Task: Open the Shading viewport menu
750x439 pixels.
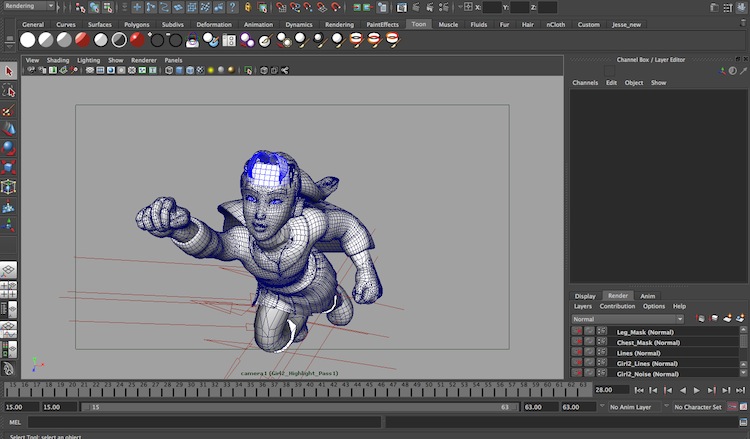Action: [58, 60]
